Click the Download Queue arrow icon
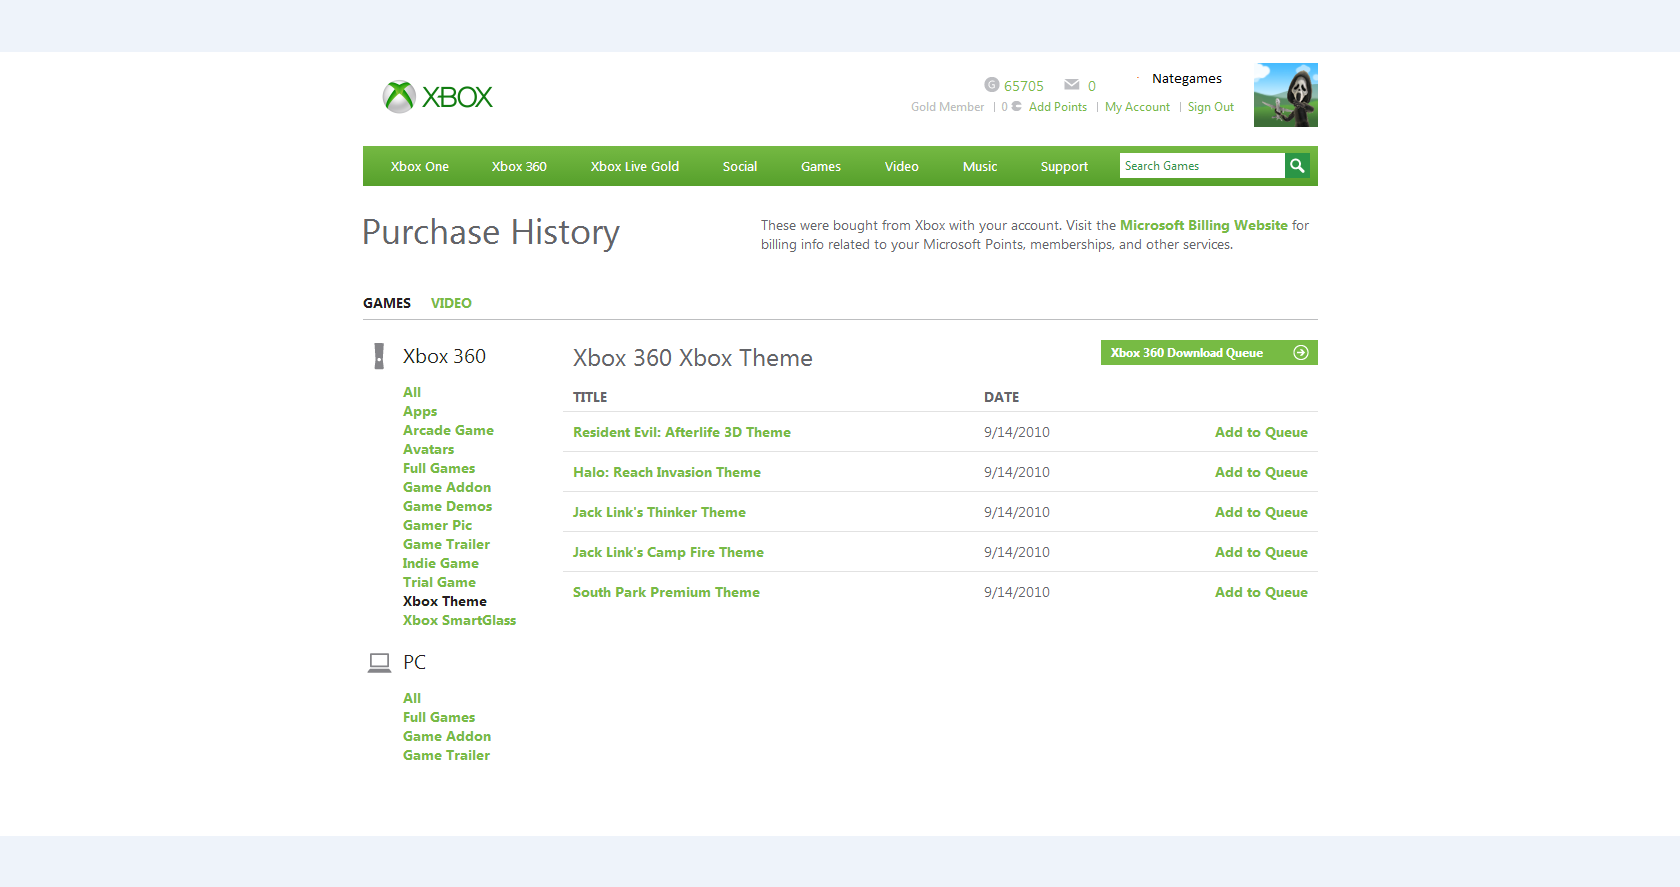Image resolution: width=1680 pixels, height=887 pixels. coord(1300,352)
